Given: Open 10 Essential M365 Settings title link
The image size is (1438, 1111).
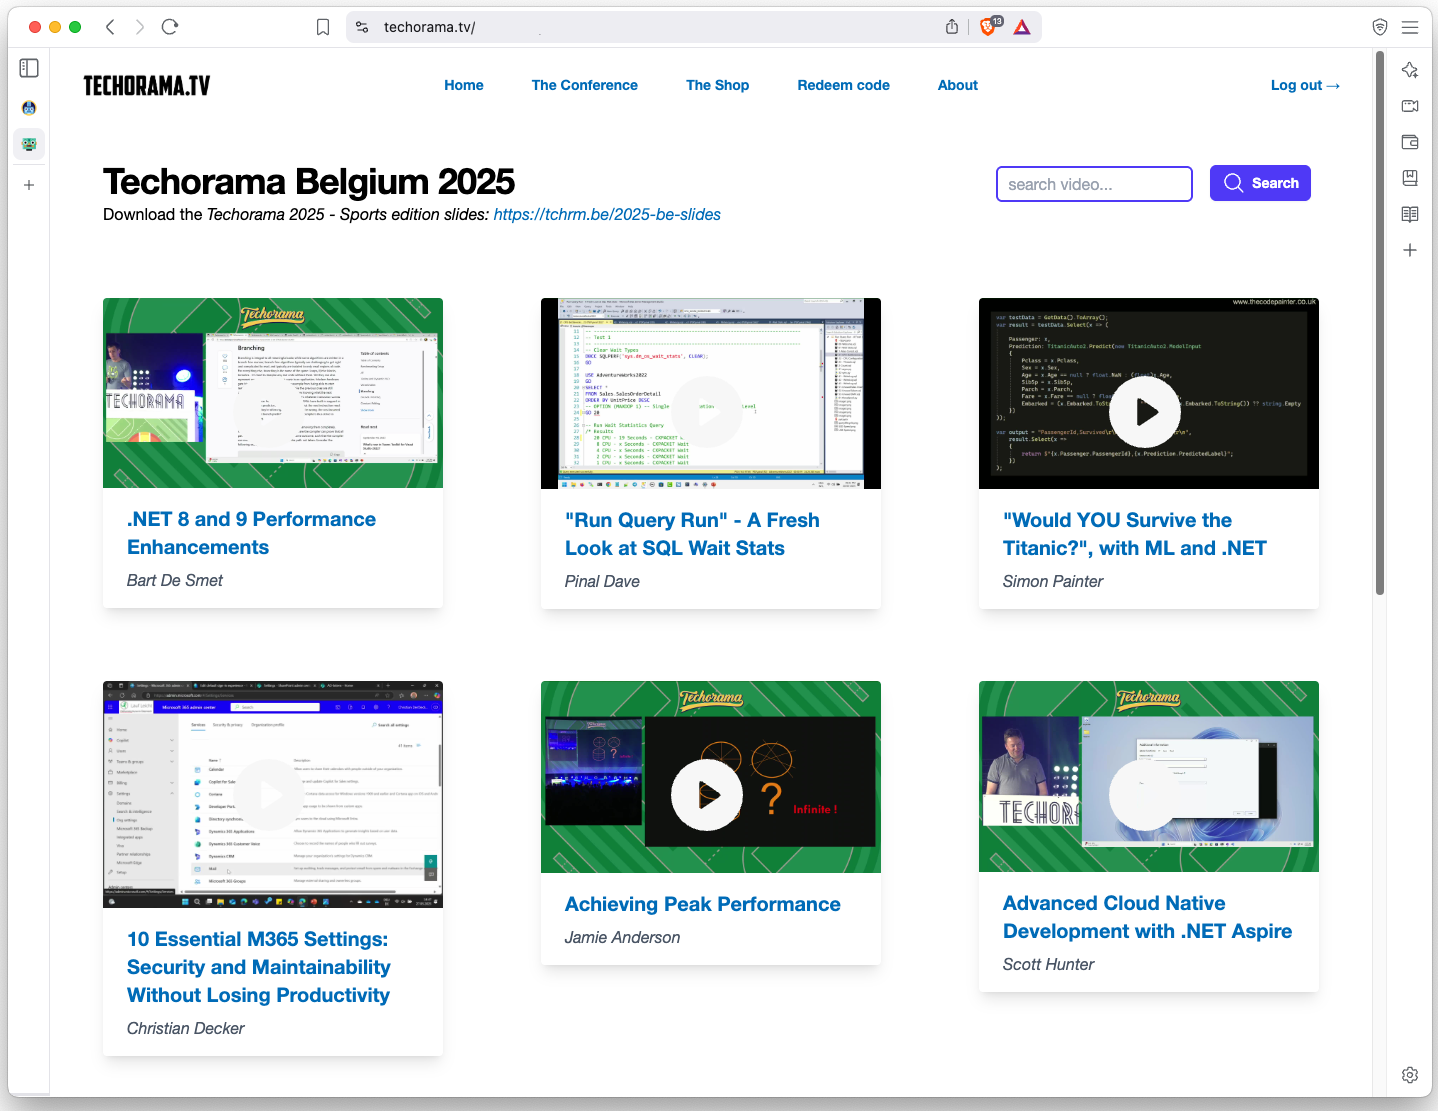Looking at the screenshot, I should pyautogui.click(x=258, y=967).
